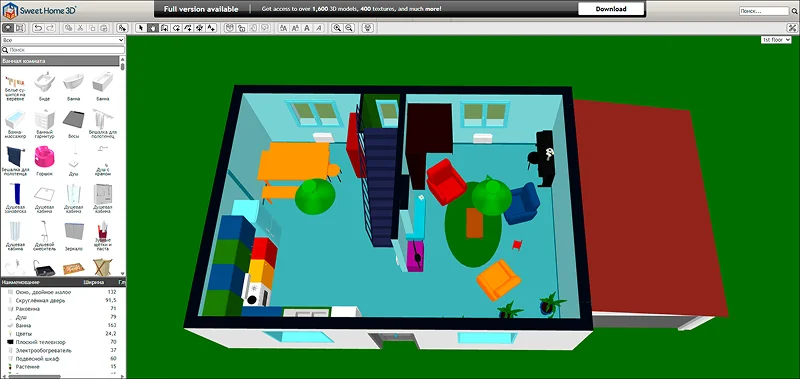The width and height of the screenshot is (800, 379).
Task: Choose the Create walls tool
Action: [x=164, y=28]
